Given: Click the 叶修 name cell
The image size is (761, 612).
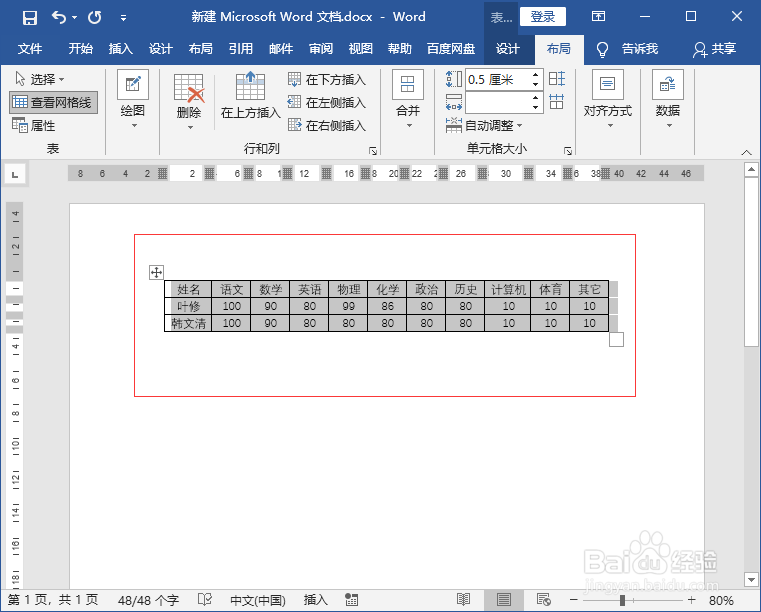Looking at the screenshot, I should pyautogui.click(x=188, y=306).
